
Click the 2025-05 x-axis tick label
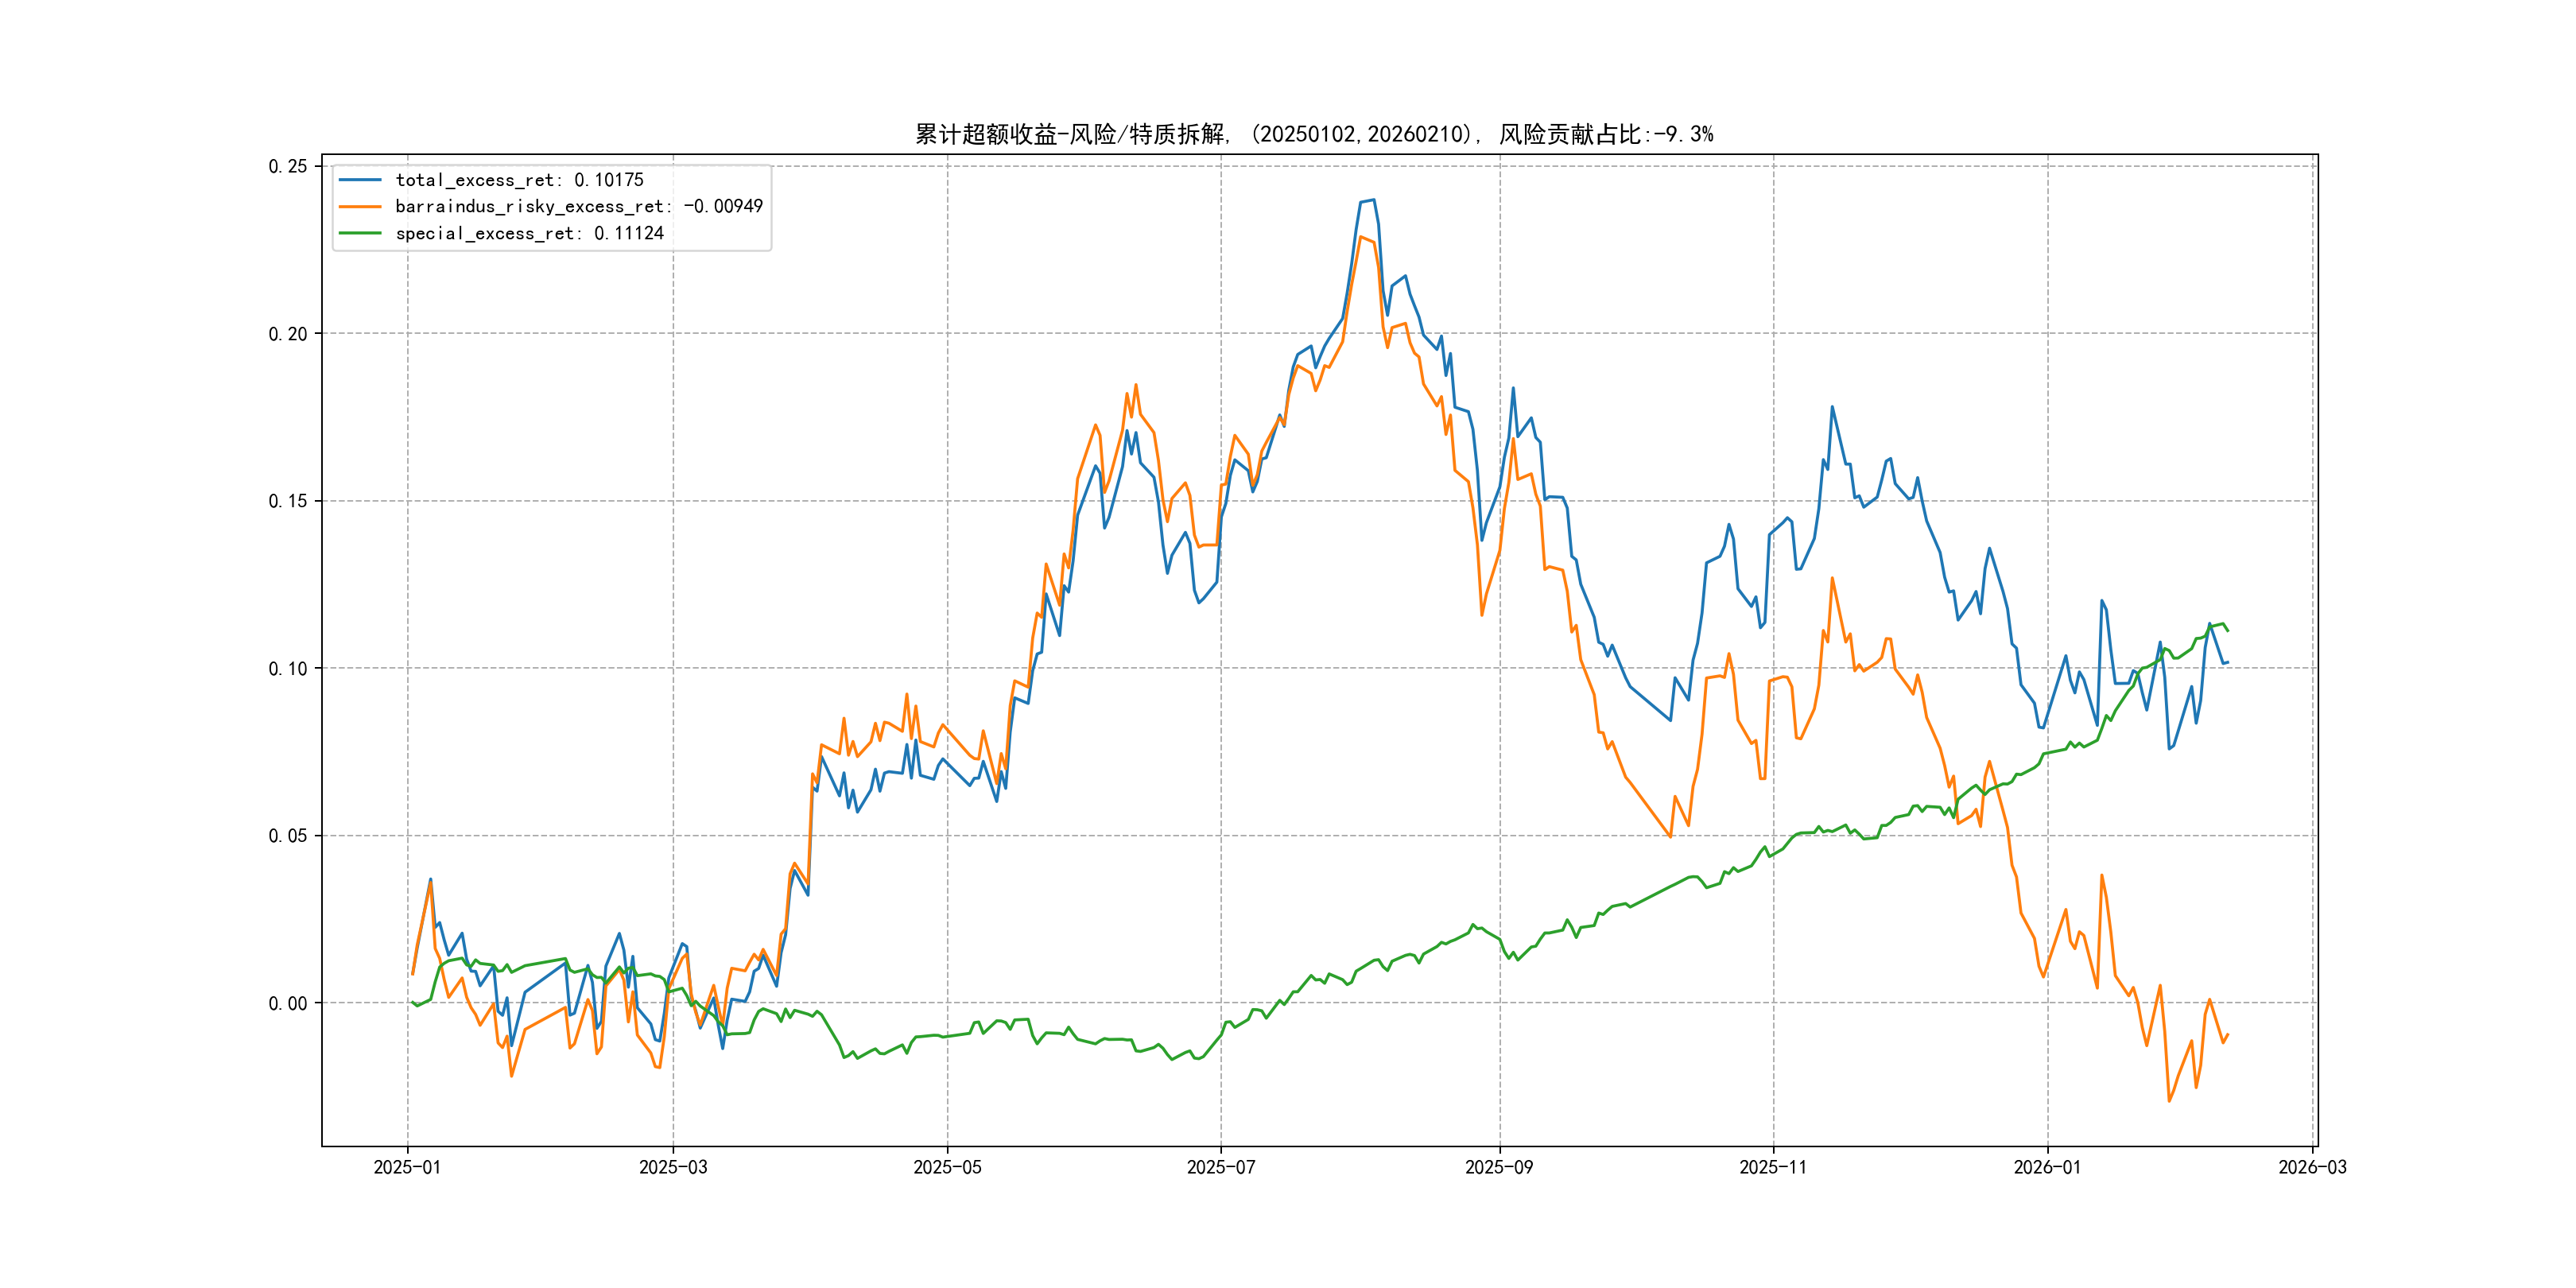pyautogui.click(x=947, y=1167)
